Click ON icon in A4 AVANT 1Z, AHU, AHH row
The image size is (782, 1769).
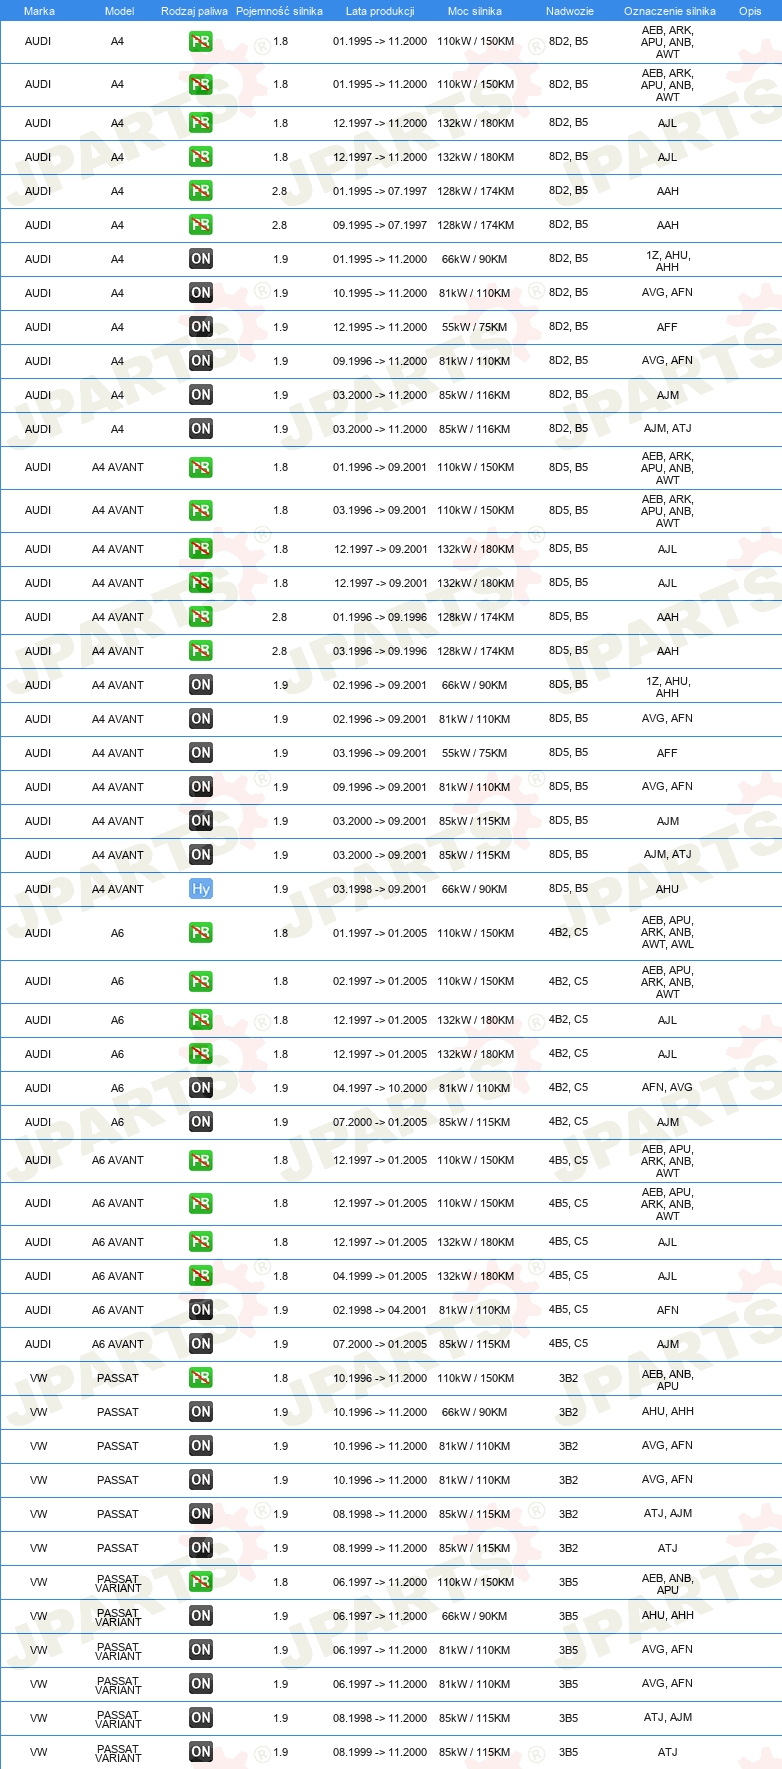click(x=201, y=684)
